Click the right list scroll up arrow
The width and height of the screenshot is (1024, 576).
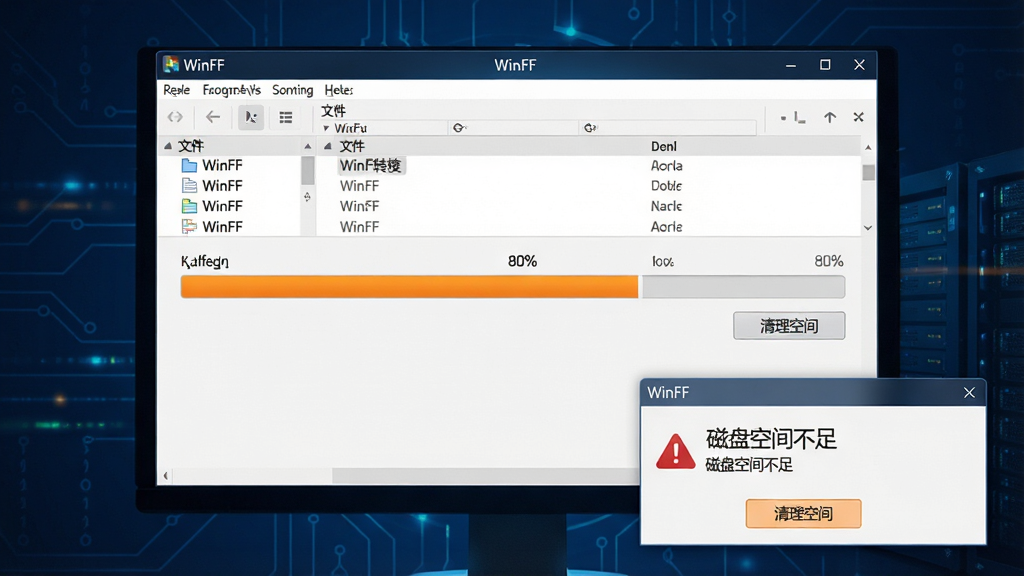click(868, 148)
